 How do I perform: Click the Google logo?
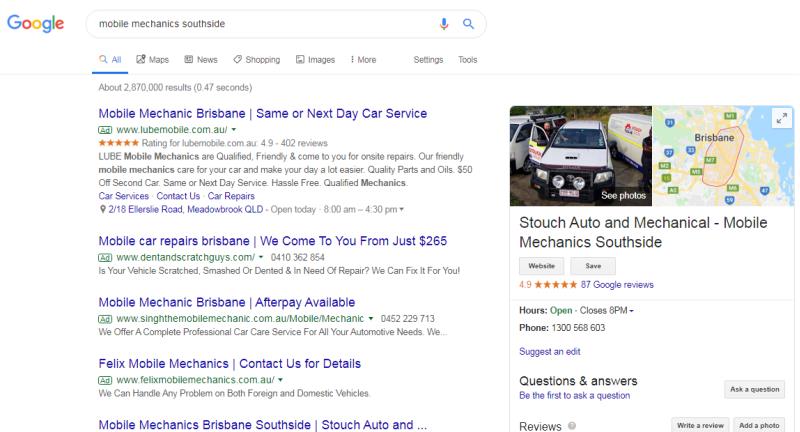[x=36, y=23]
